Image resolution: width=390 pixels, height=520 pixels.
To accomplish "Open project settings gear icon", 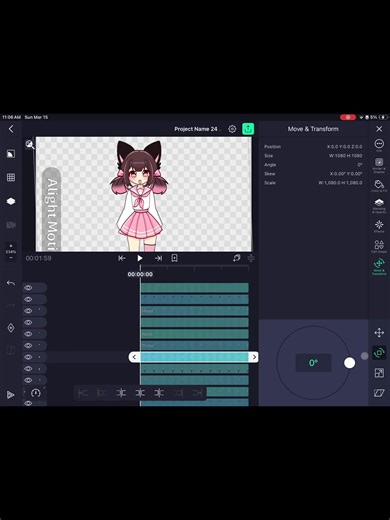I will [232, 129].
